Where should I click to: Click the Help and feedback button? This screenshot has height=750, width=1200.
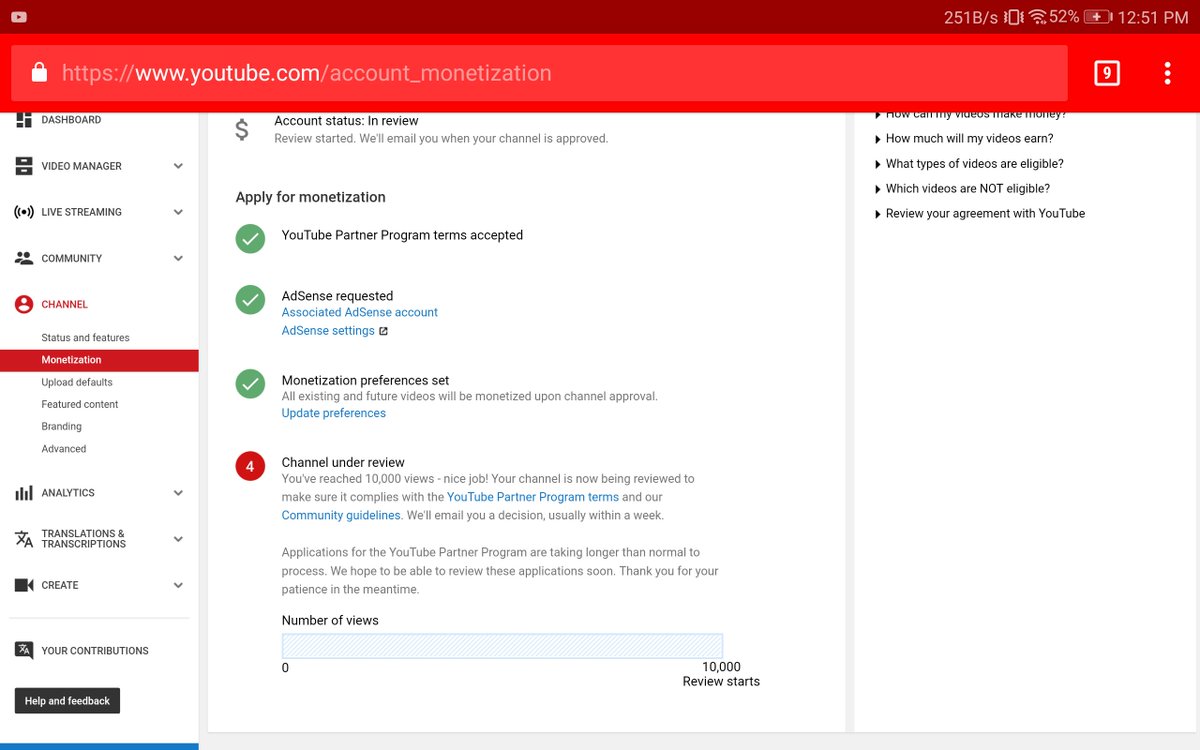point(67,701)
